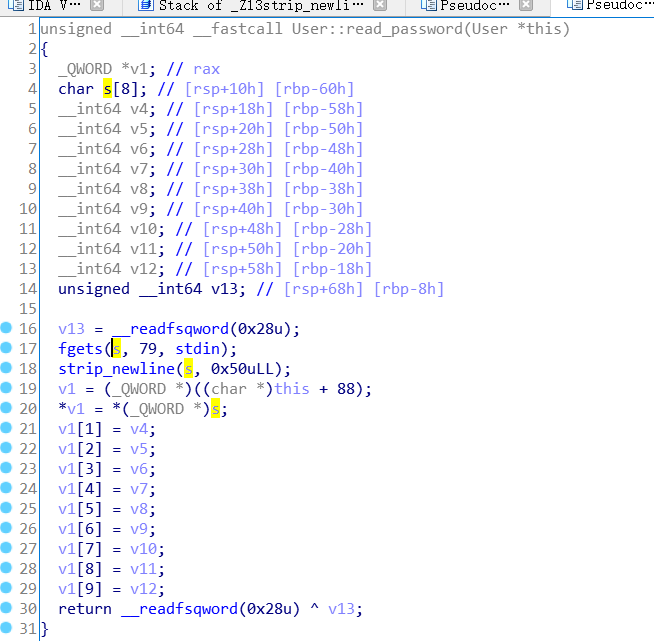Click line number 1 in the gutter
The image size is (654, 641).
coord(32,29)
